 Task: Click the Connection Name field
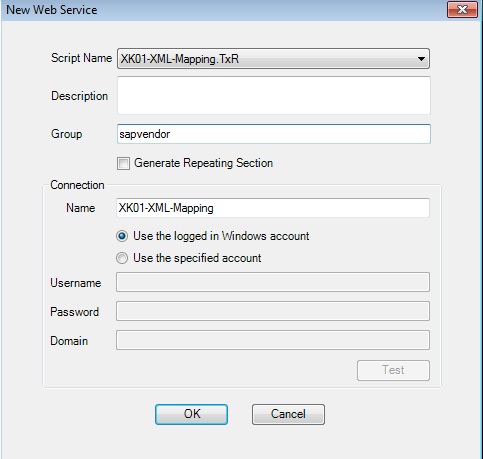[273, 208]
